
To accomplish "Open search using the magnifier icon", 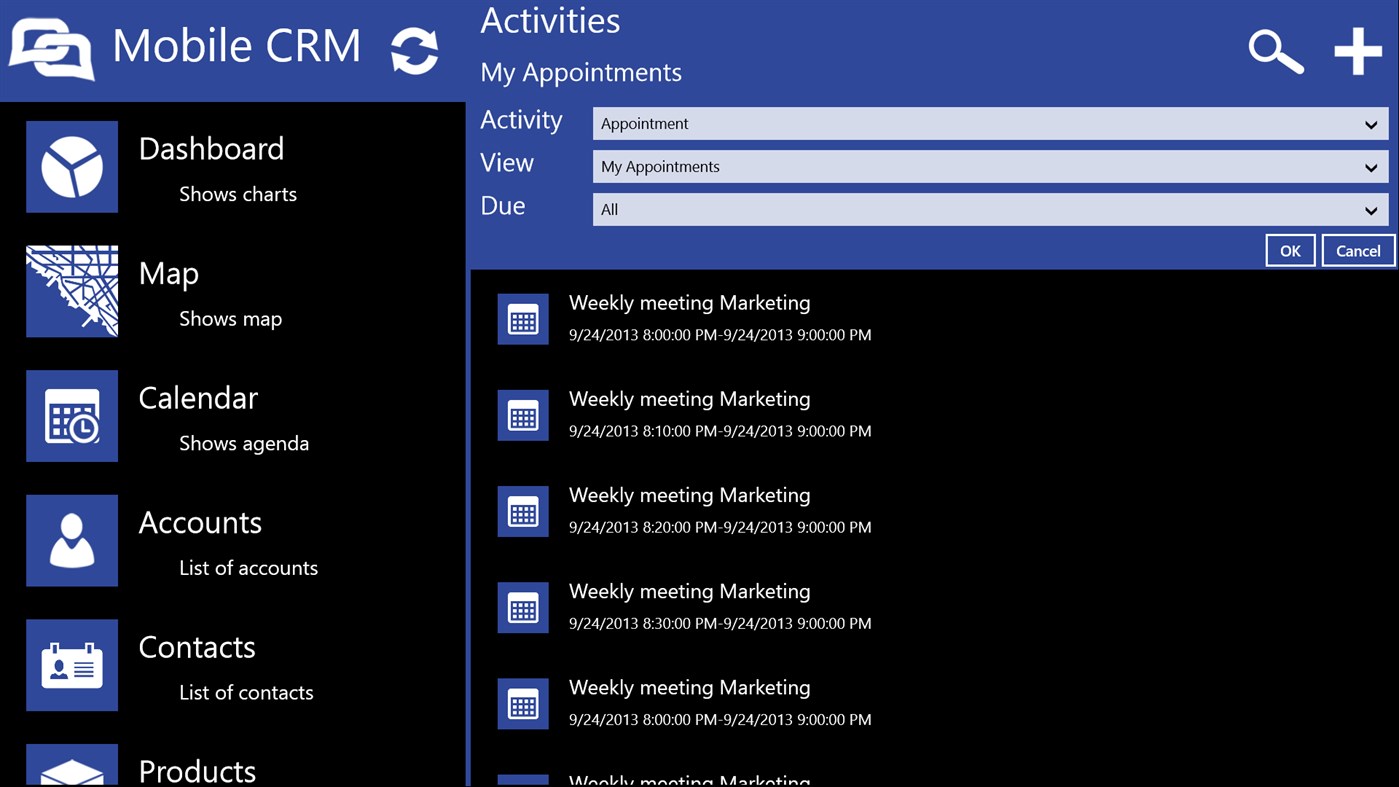I will point(1276,50).
